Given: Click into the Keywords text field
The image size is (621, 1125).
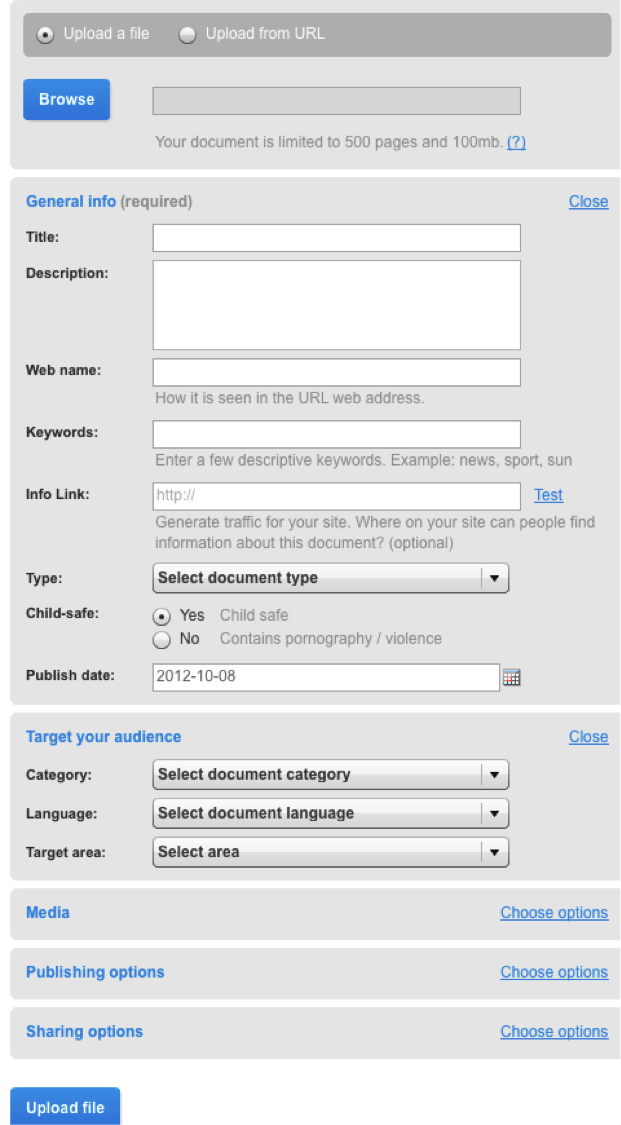Looking at the screenshot, I should 336,435.
